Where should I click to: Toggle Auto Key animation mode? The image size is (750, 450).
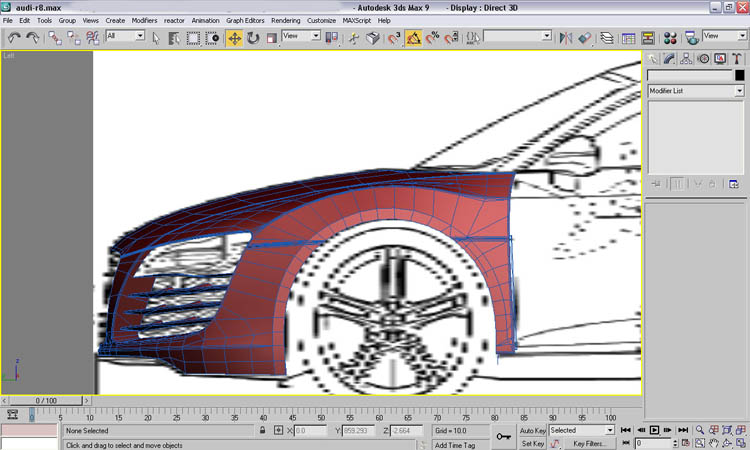pos(531,430)
